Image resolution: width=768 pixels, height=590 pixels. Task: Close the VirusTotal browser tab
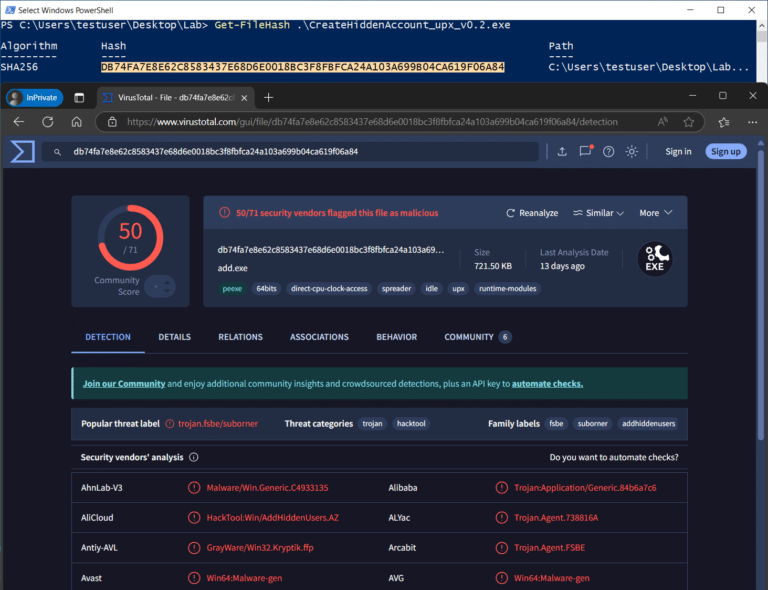click(244, 98)
